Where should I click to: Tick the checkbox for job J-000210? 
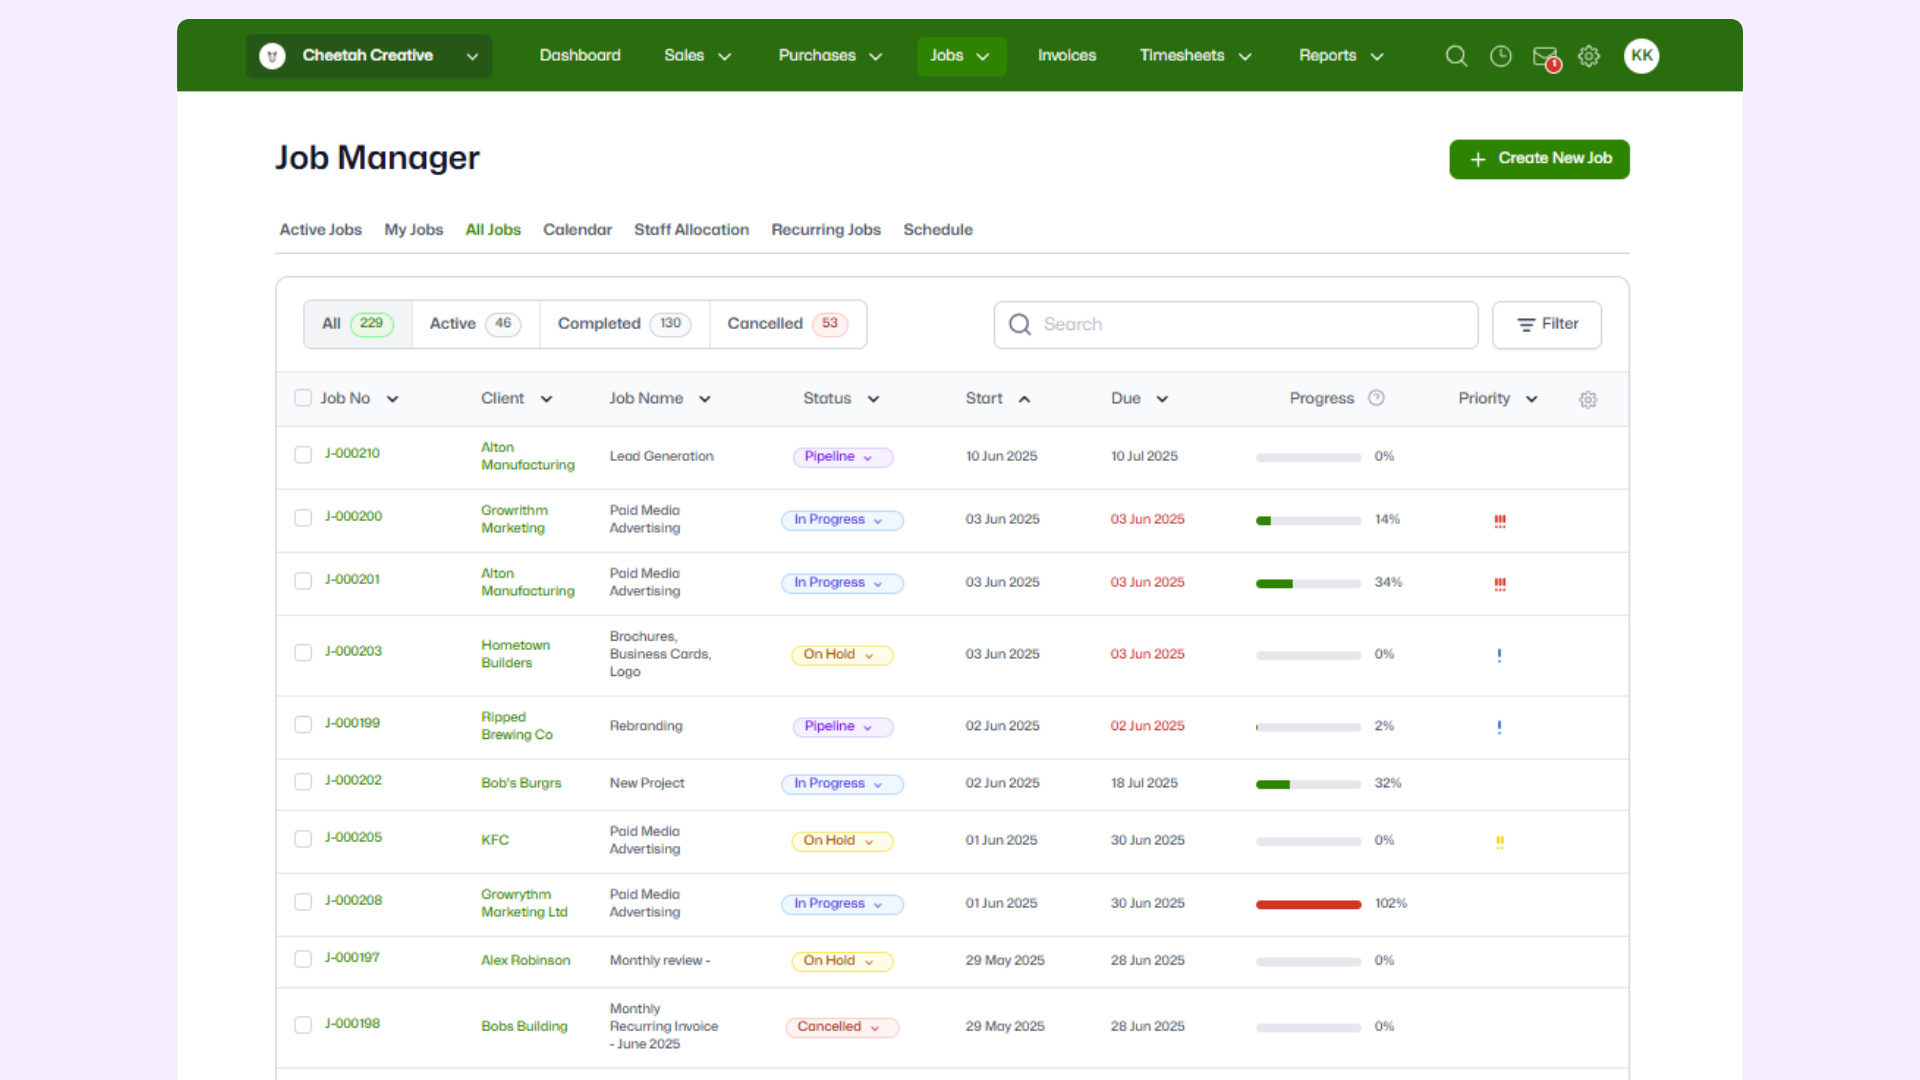tap(303, 455)
